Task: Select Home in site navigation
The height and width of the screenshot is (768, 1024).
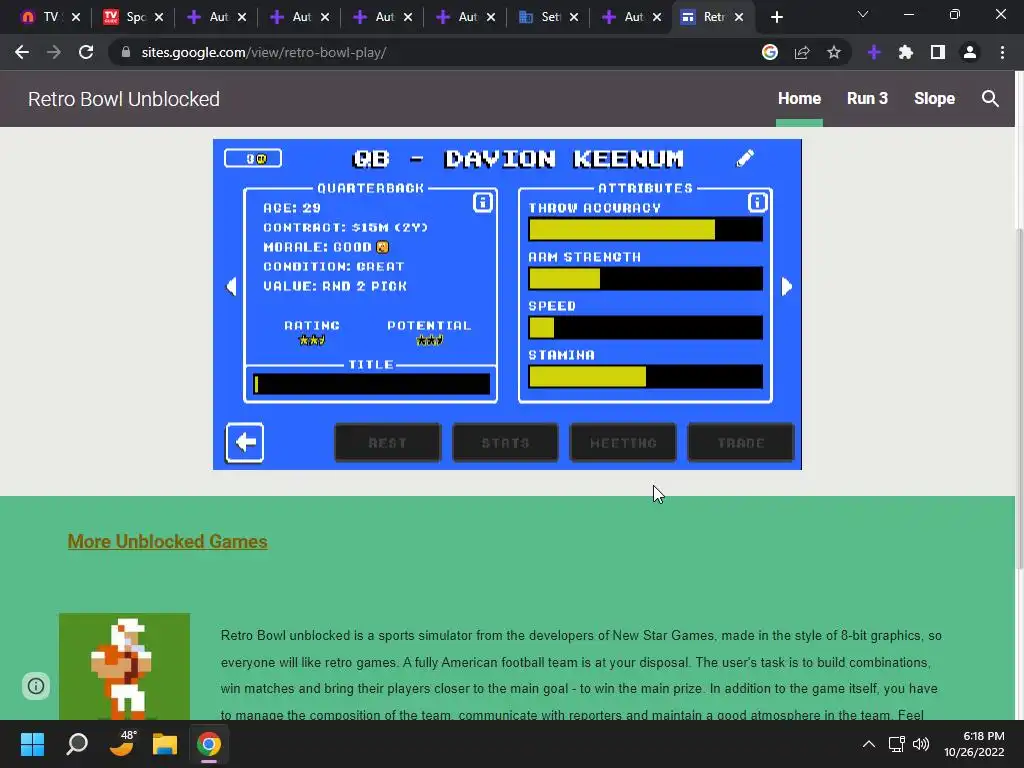Action: [x=799, y=99]
